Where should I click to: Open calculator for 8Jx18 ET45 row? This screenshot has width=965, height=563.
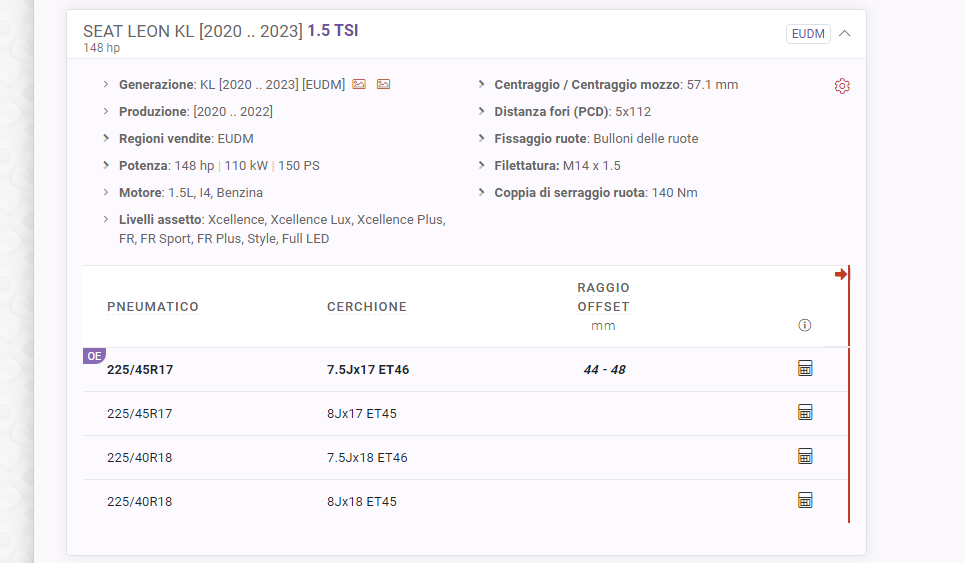point(805,501)
